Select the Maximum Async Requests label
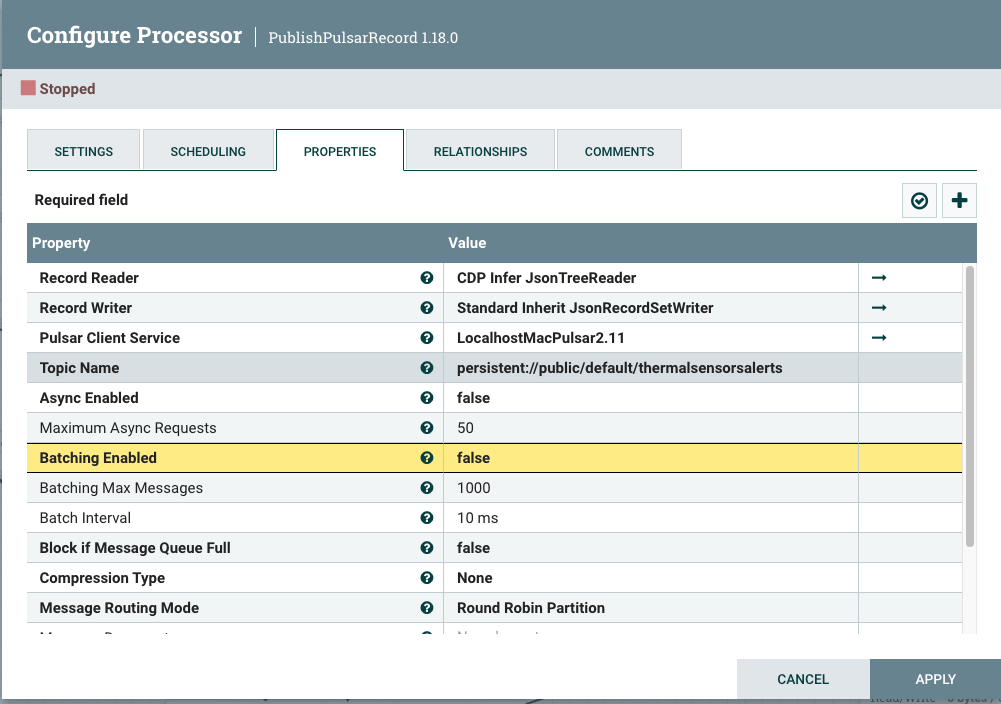The height and width of the screenshot is (704, 1001). pyautogui.click(x=128, y=428)
